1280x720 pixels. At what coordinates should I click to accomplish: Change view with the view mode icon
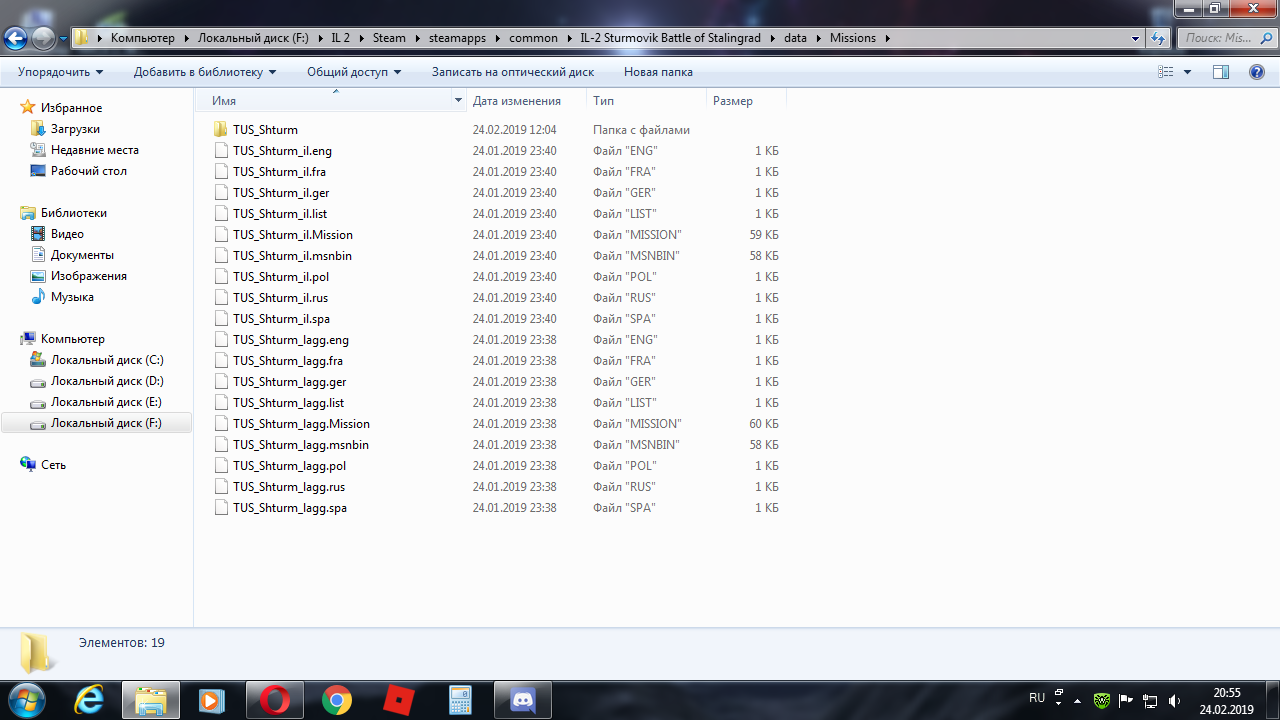click(x=1166, y=72)
